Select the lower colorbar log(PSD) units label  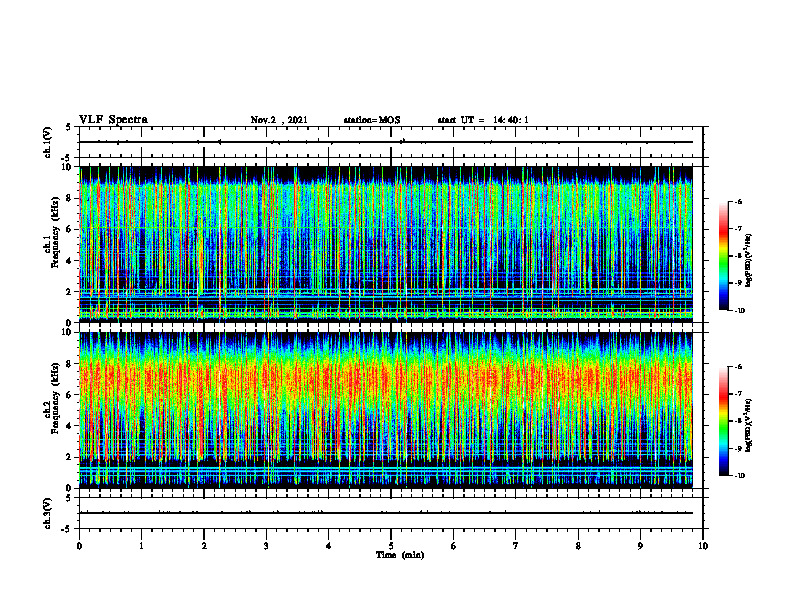click(749, 425)
